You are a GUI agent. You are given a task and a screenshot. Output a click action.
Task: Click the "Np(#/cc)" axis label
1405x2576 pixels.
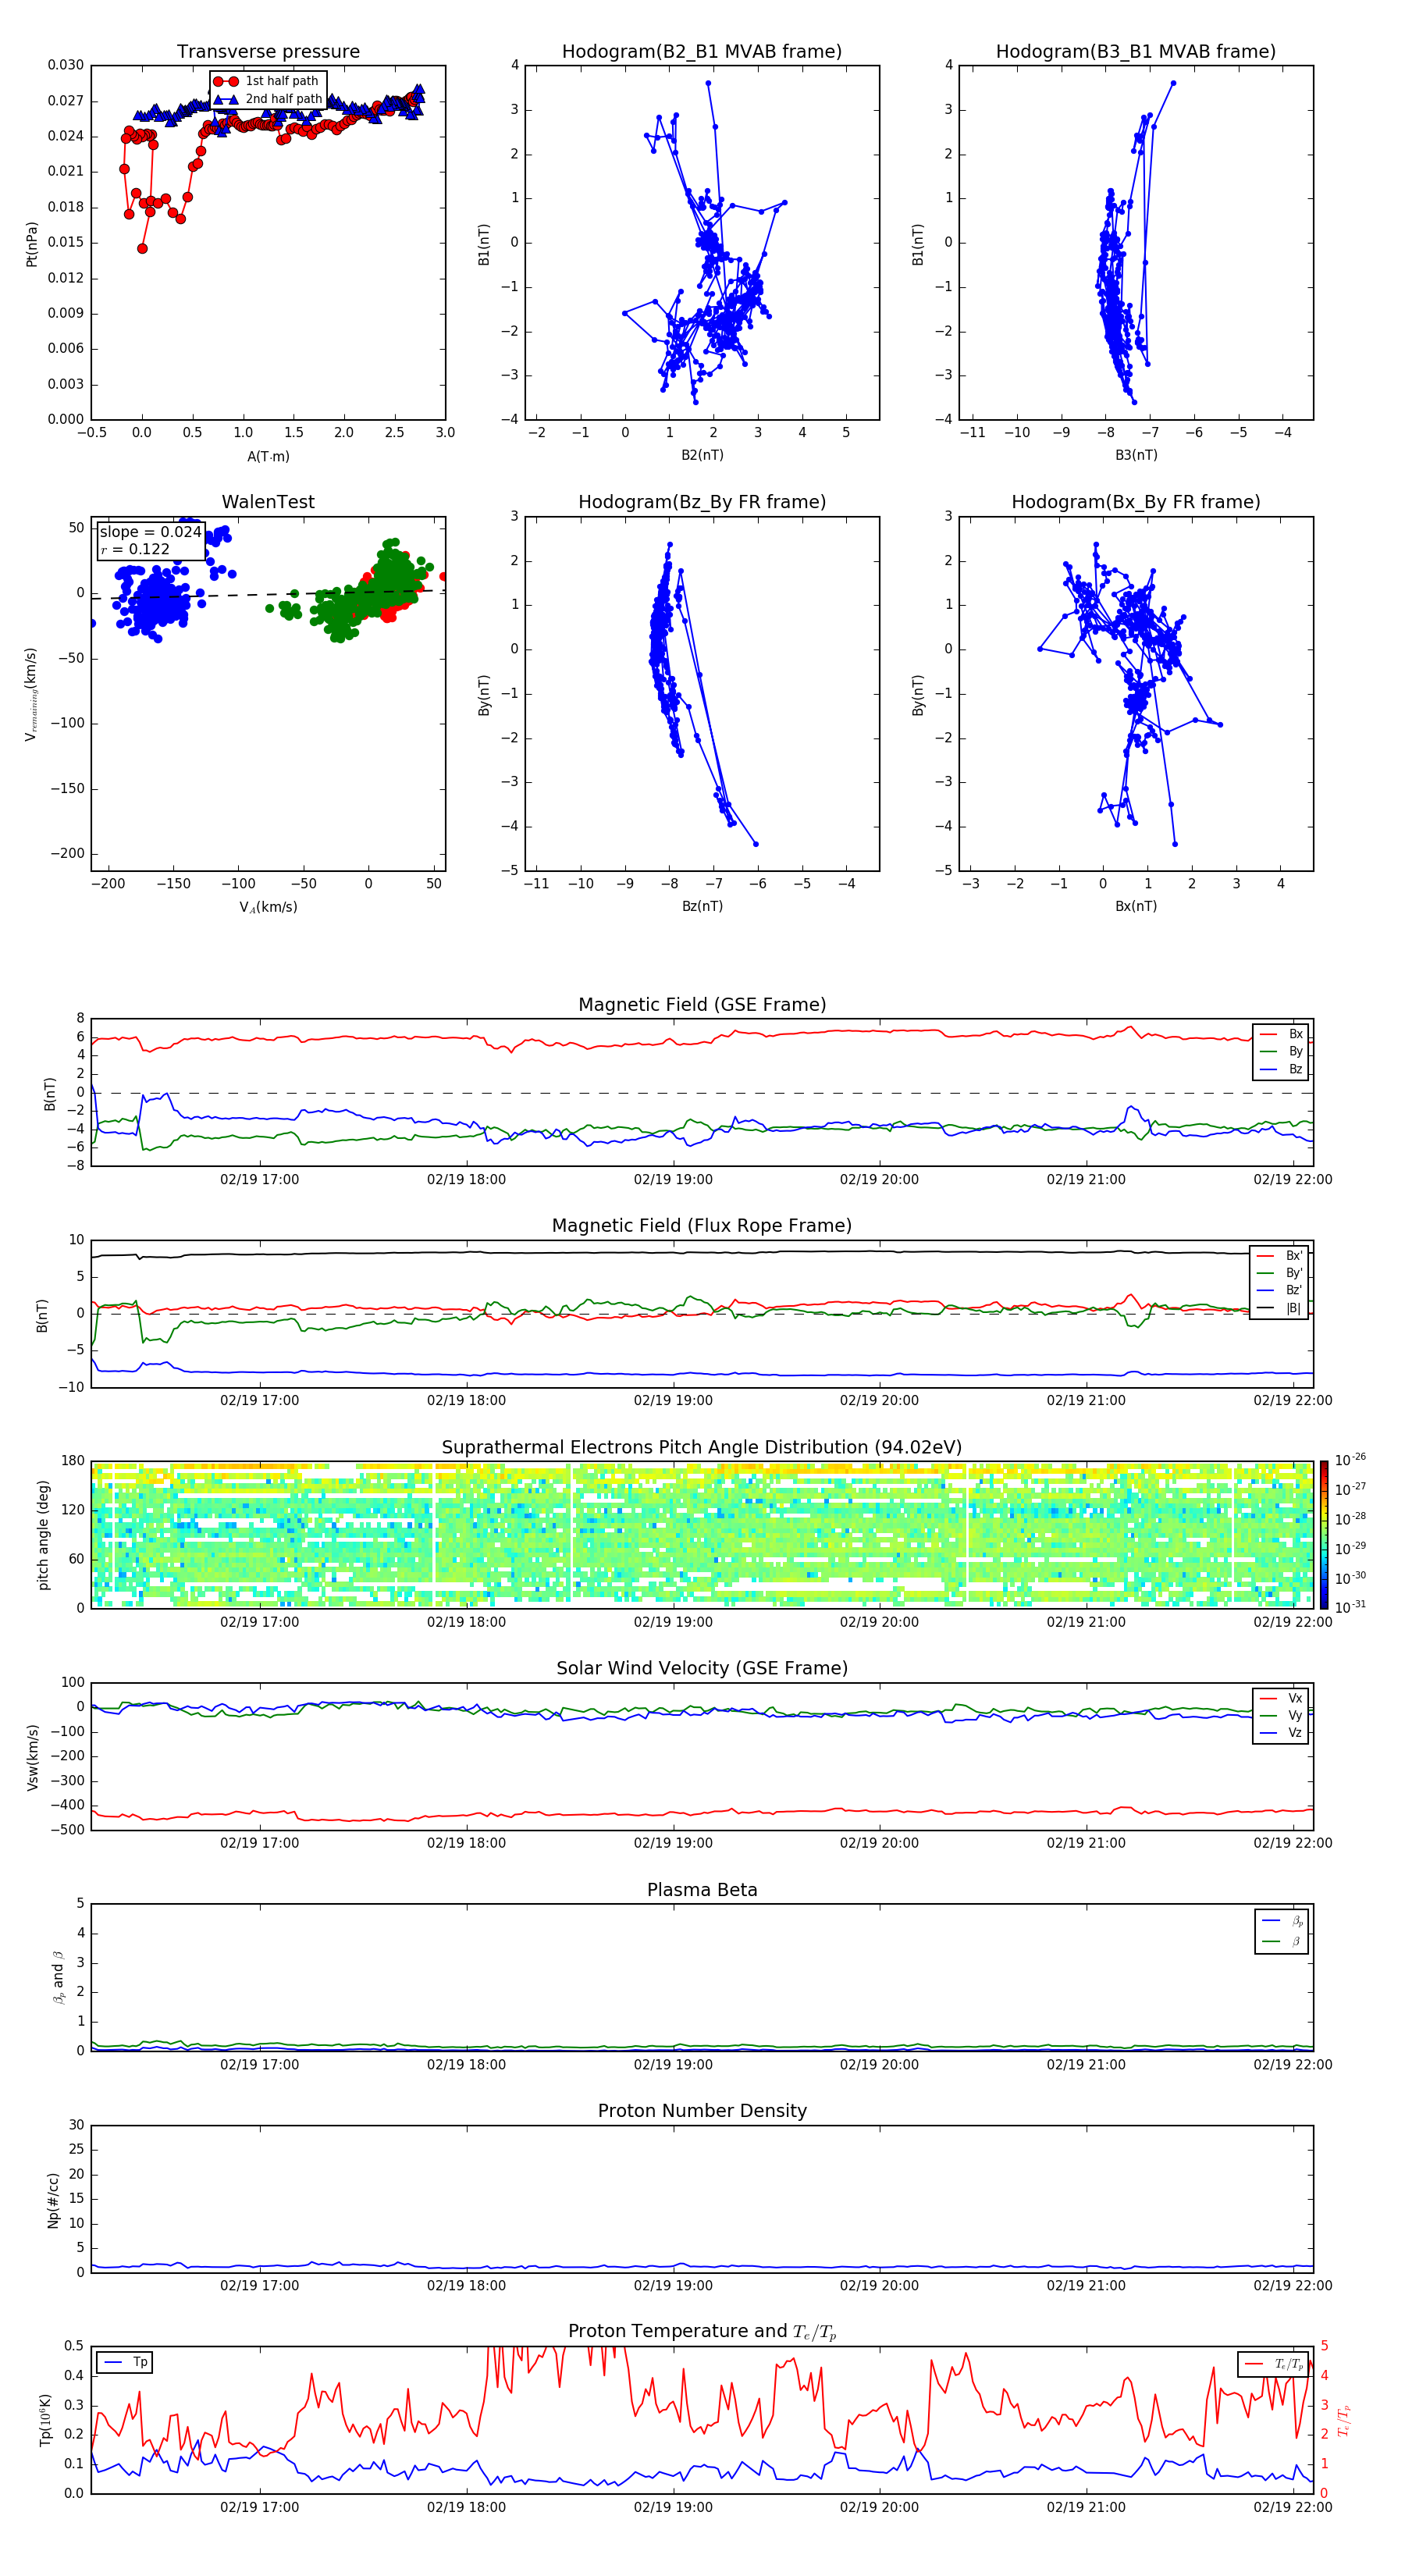pyautogui.click(x=53, y=2200)
